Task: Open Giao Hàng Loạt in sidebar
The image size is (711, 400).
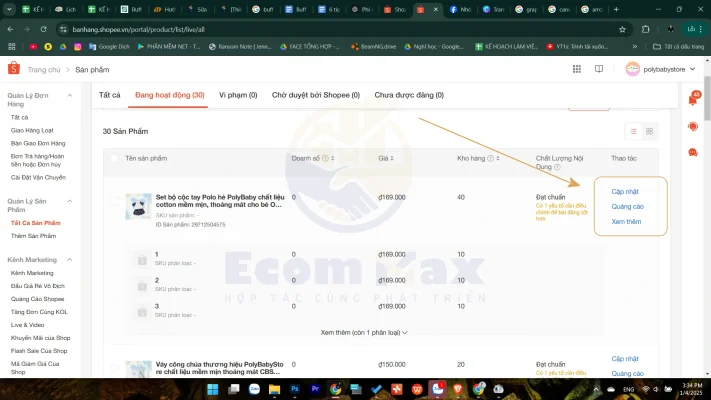Action: click(x=32, y=131)
